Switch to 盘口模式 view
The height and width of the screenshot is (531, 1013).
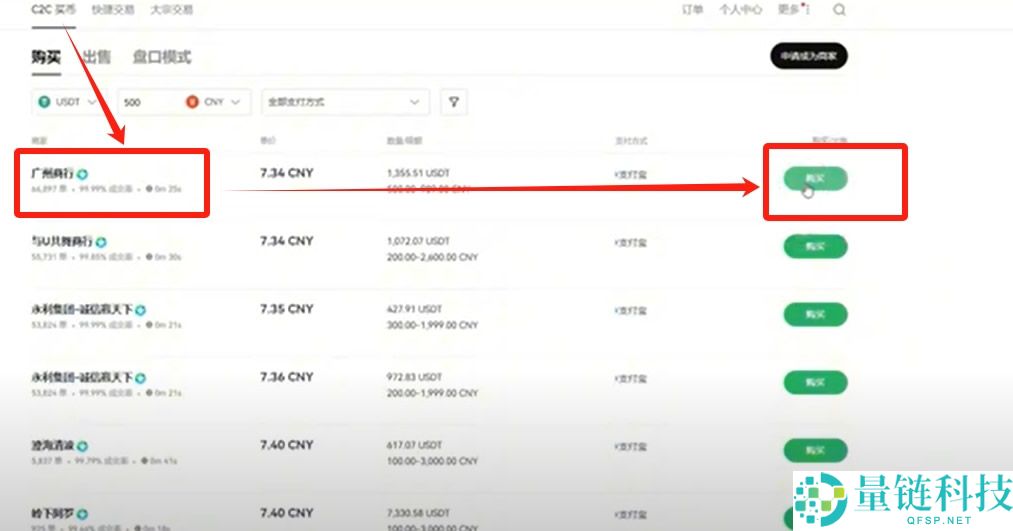[x=162, y=57]
